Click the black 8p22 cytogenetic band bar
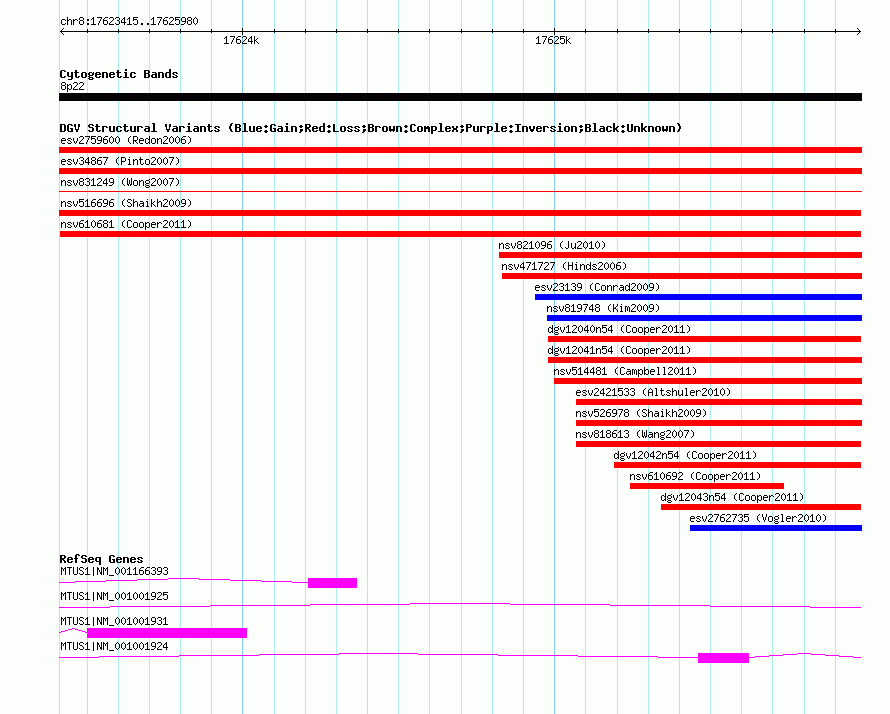 [460, 97]
